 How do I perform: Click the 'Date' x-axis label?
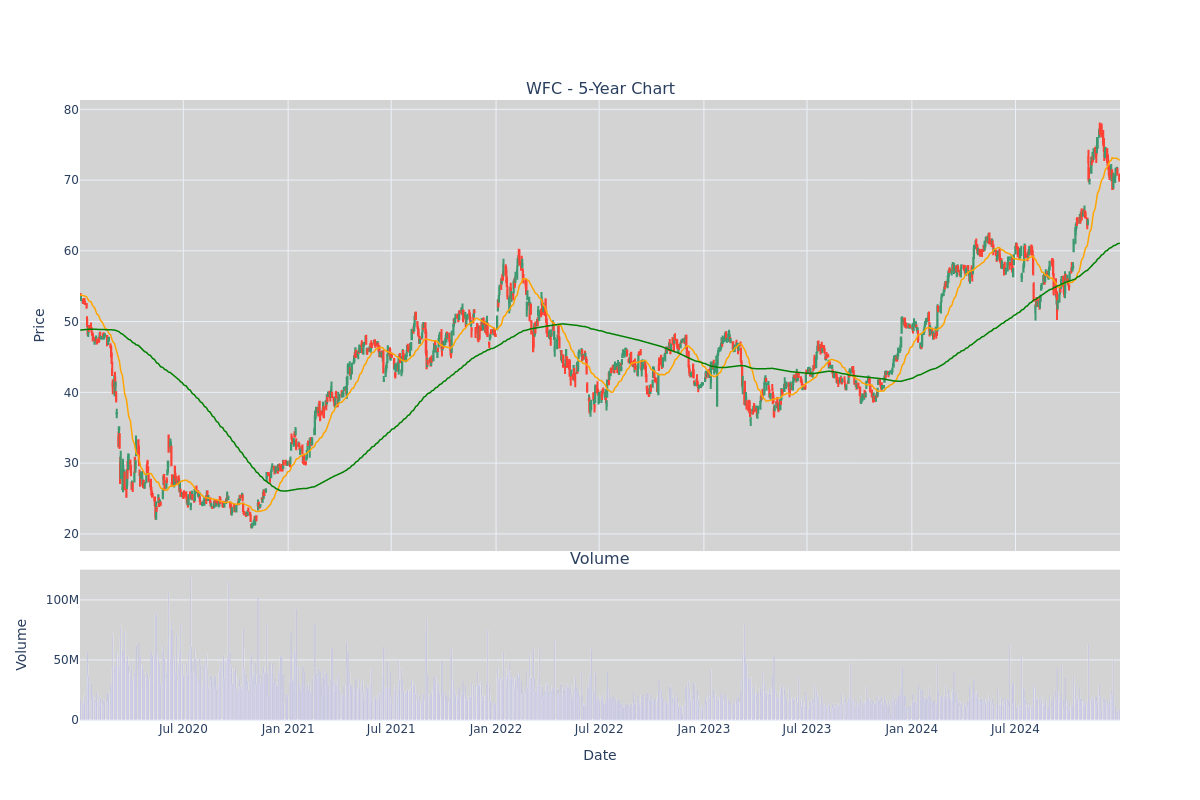tap(600, 755)
